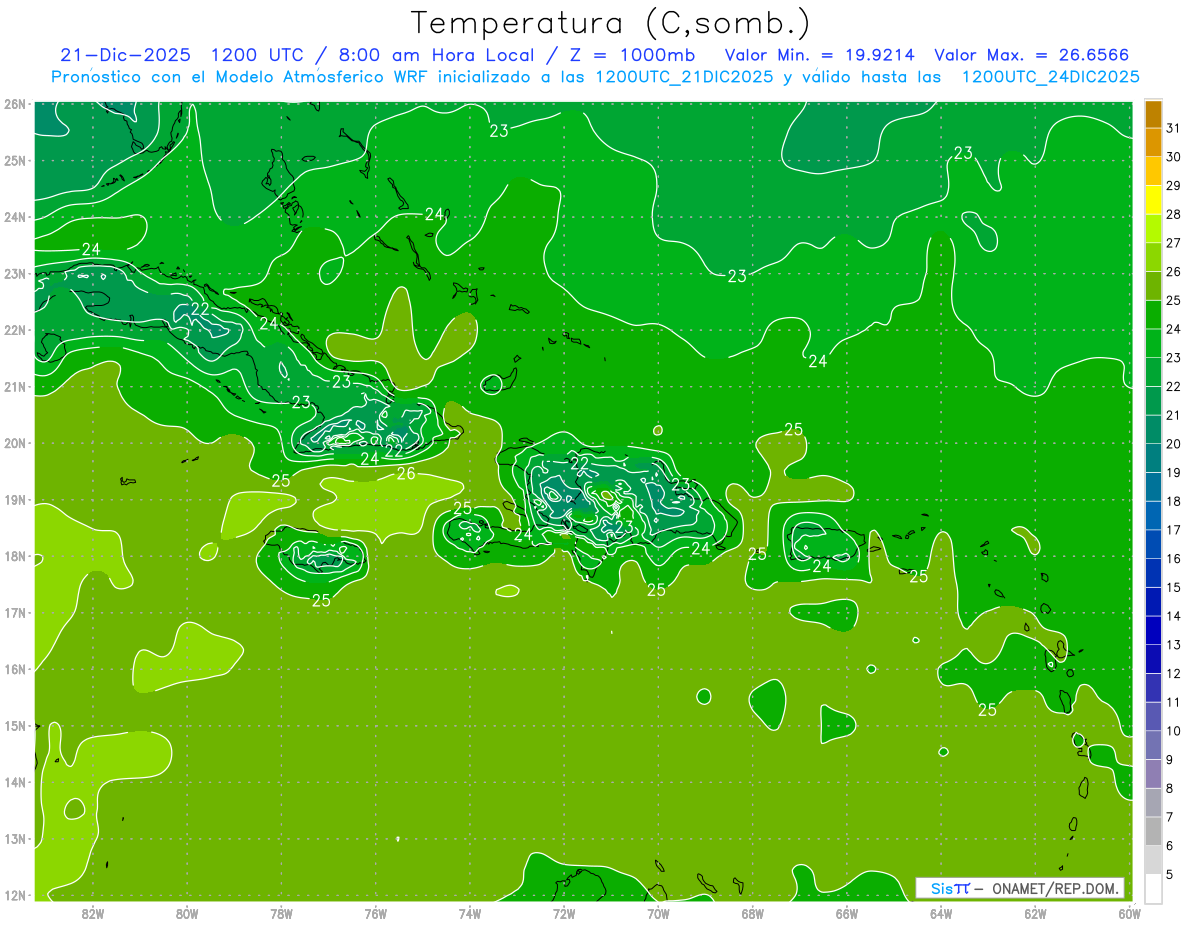Click the 25N latitude axis label

pos(15,160)
